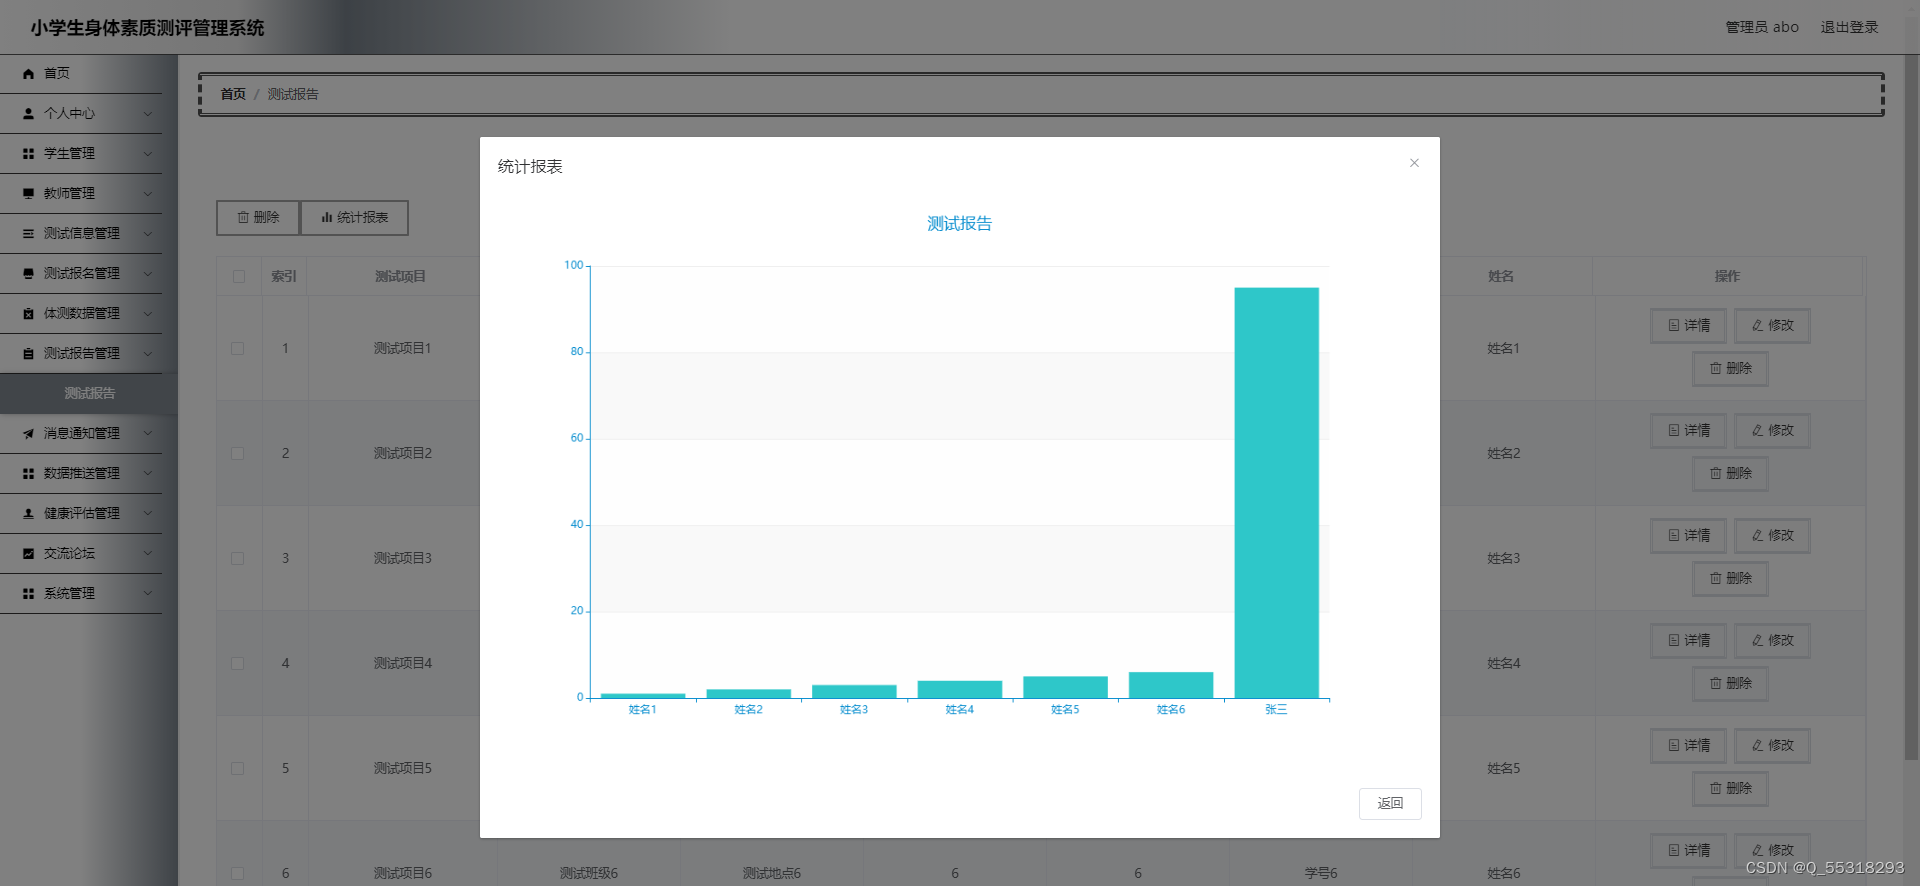This screenshot has width=1920, height=886.
Task: Click 首页 in the breadcrumb
Action: point(233,94)
